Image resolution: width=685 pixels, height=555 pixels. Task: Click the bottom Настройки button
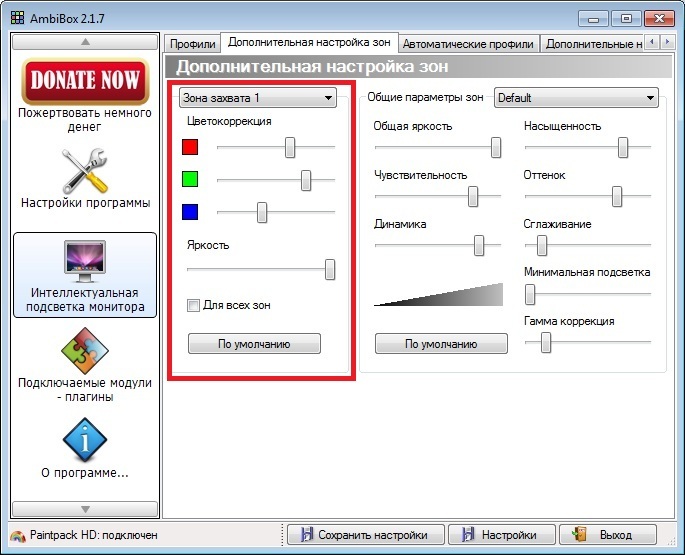pos(502,534)
